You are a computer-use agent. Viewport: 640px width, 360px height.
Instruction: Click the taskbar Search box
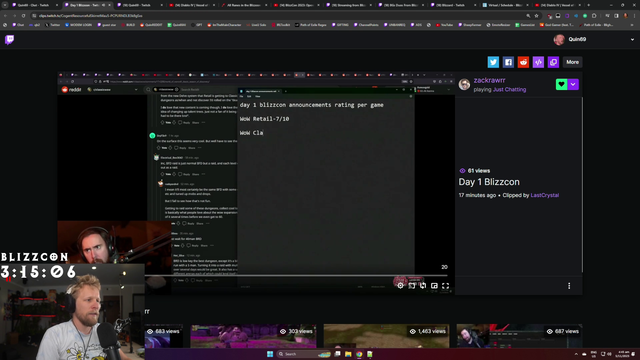tap(304, 354)
